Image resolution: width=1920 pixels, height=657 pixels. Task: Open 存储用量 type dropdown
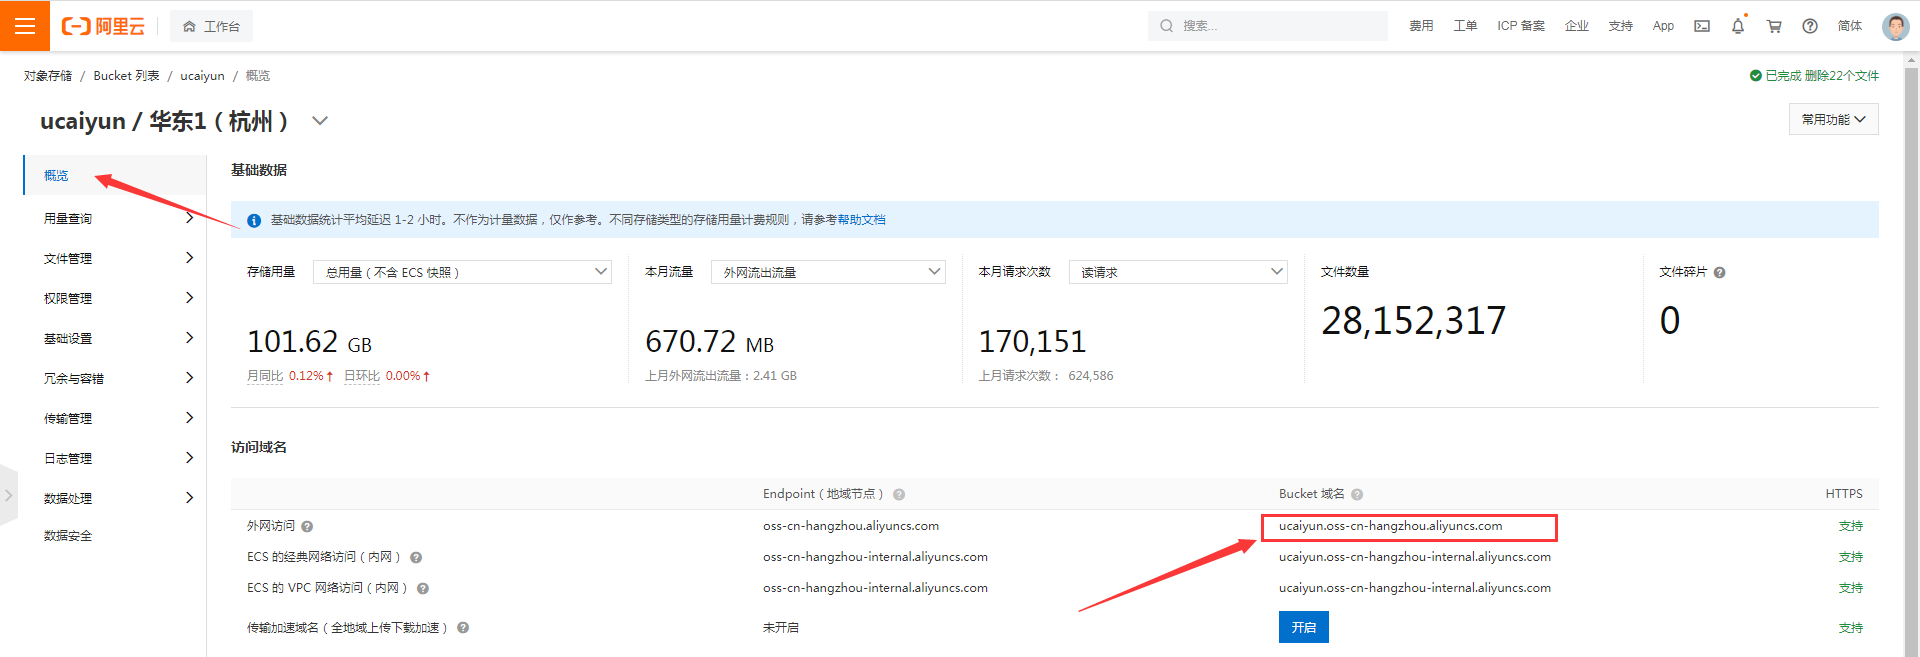462,272
